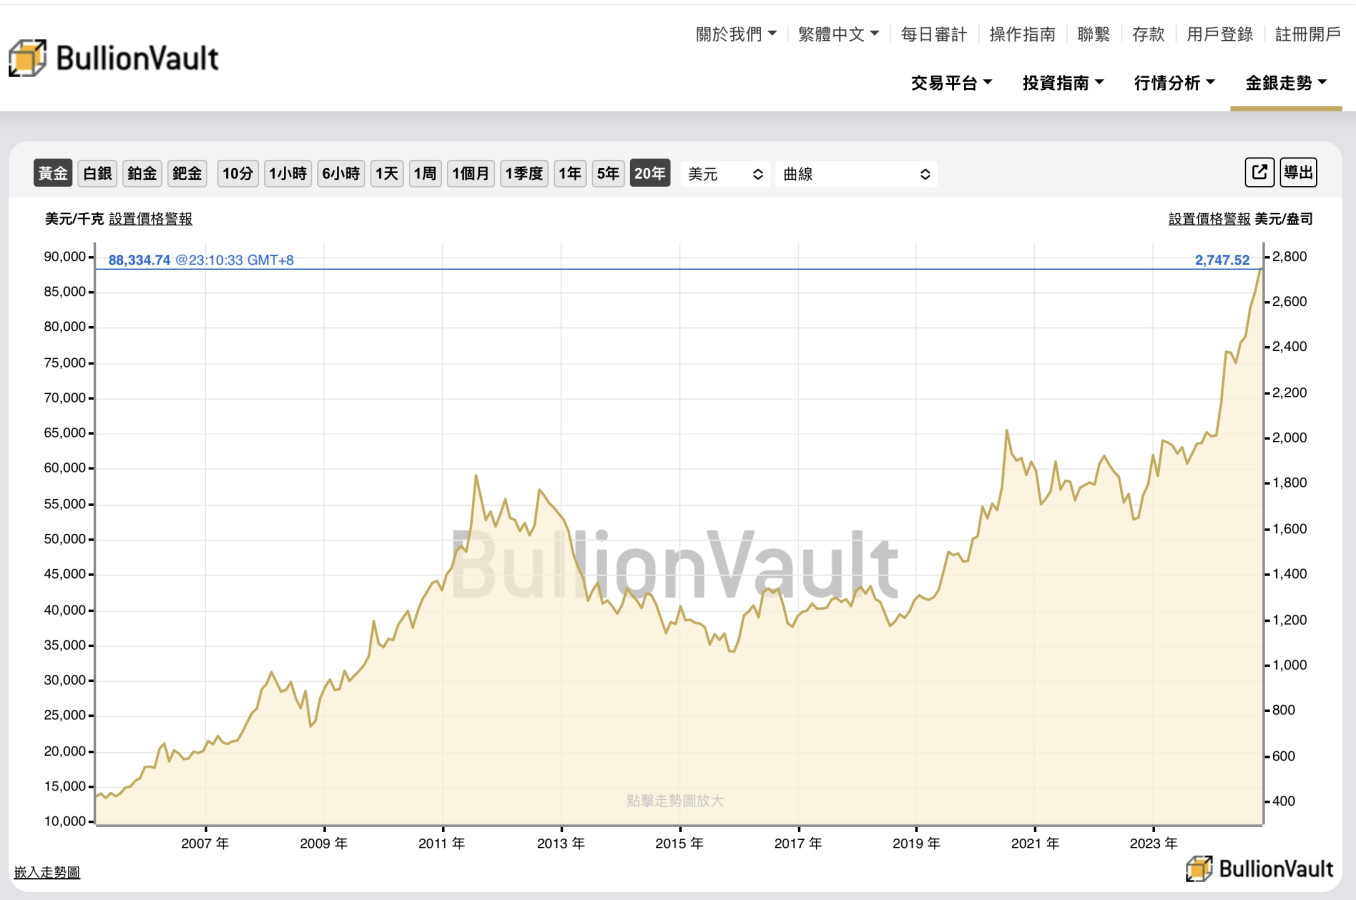This screenshot has width=1356, height=900.
Task: Click 設置價格警報 link beside 美元/千克
Action: coord(150,219)
